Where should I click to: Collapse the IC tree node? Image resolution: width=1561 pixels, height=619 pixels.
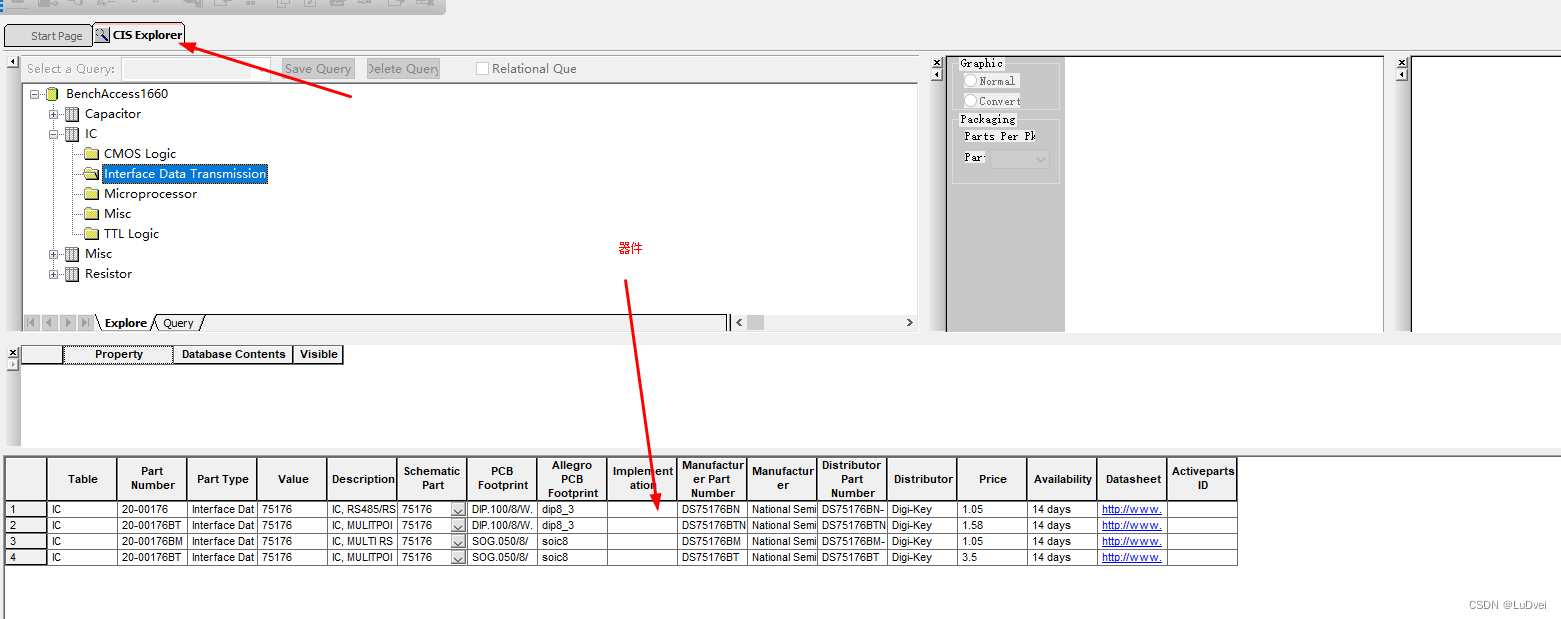tap(54, 134)
